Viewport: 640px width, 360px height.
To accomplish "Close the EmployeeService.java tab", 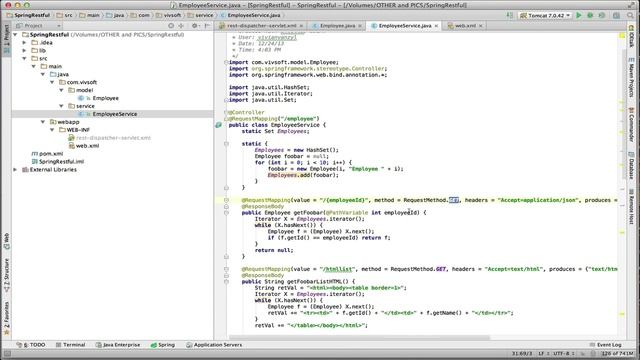I will [436, 26].
